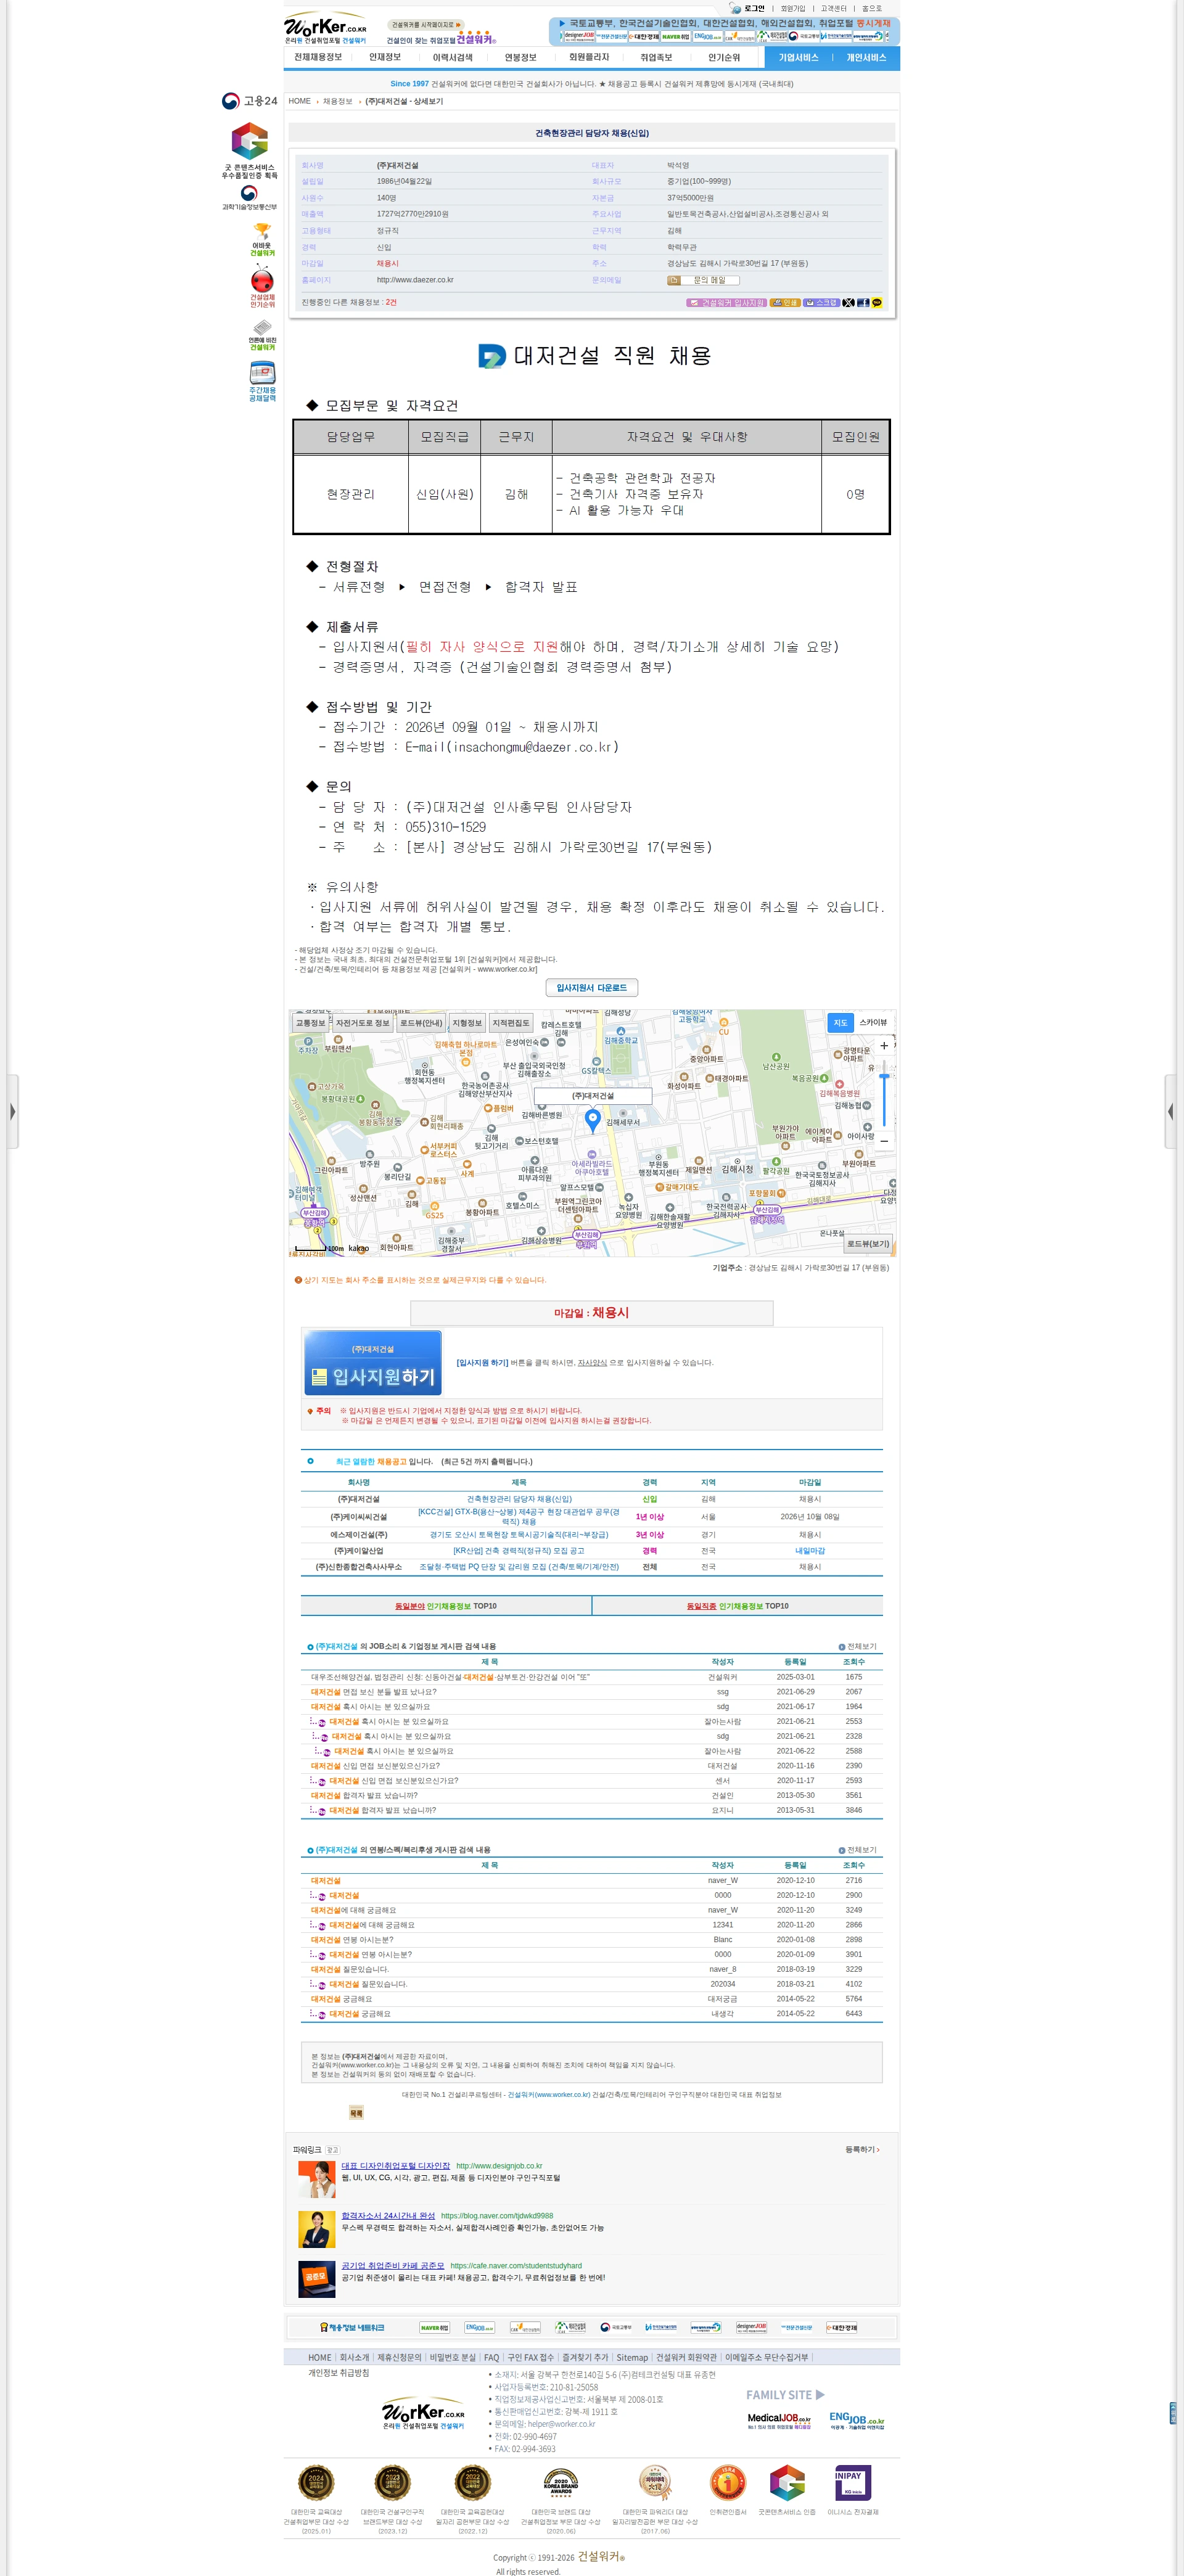1184x2576 pixels.
Task: Open 어바웃 건설워커 trophy icon
Action: tap(262, 240)
